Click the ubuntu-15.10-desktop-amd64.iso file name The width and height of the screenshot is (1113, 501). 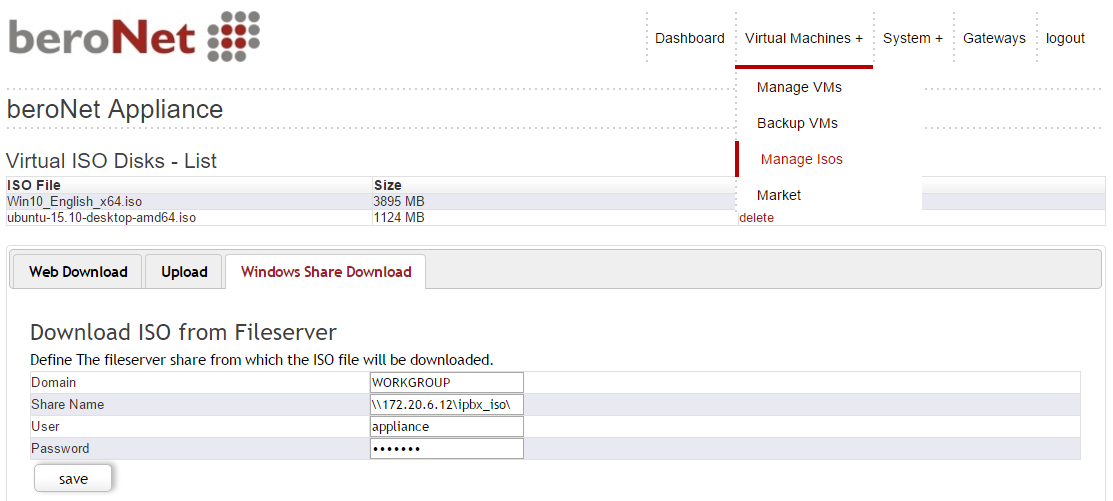pyautogui.click(x=102, y=218)
